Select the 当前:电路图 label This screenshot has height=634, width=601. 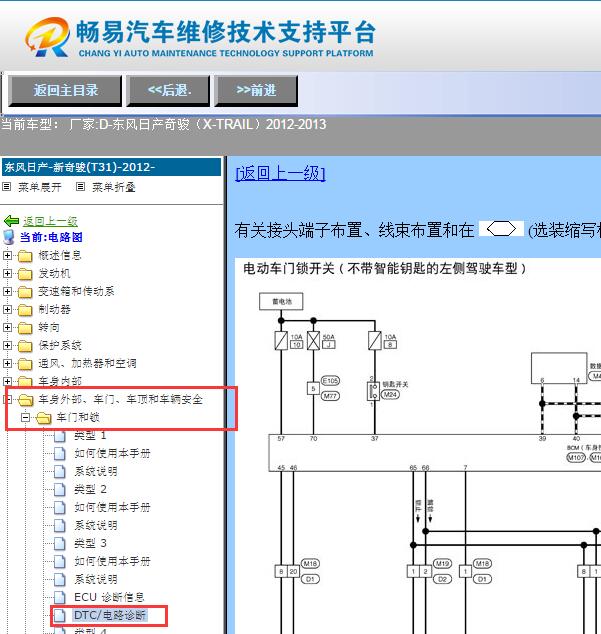[x=51, y=237]
